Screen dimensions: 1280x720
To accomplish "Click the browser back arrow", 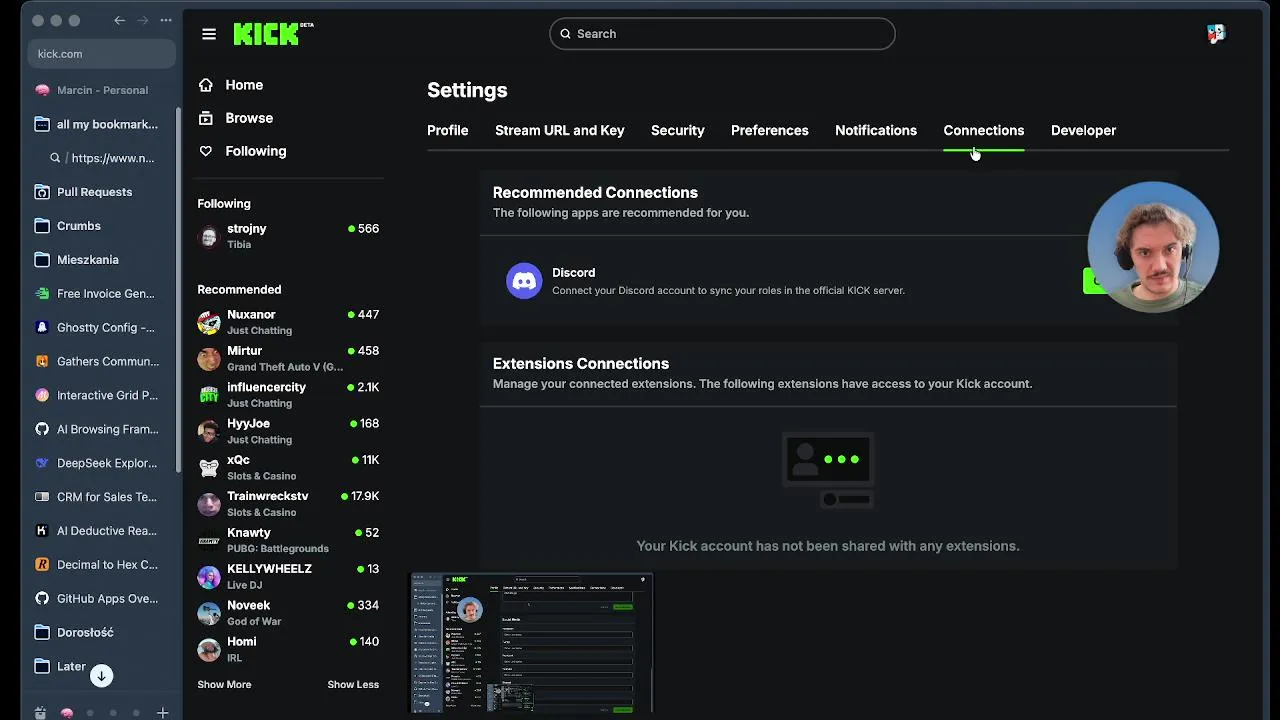I will [120, 20].
